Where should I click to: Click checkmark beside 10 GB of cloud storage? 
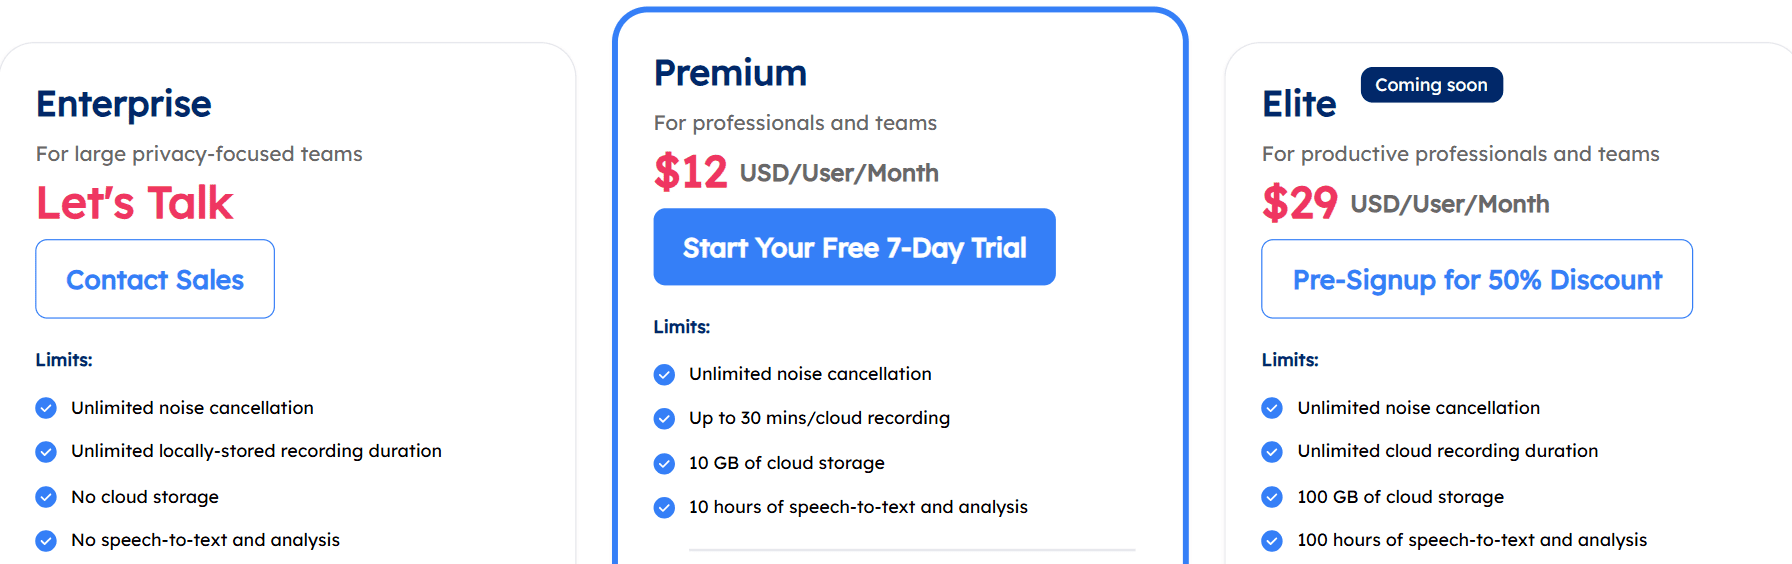tap(664, 464)
